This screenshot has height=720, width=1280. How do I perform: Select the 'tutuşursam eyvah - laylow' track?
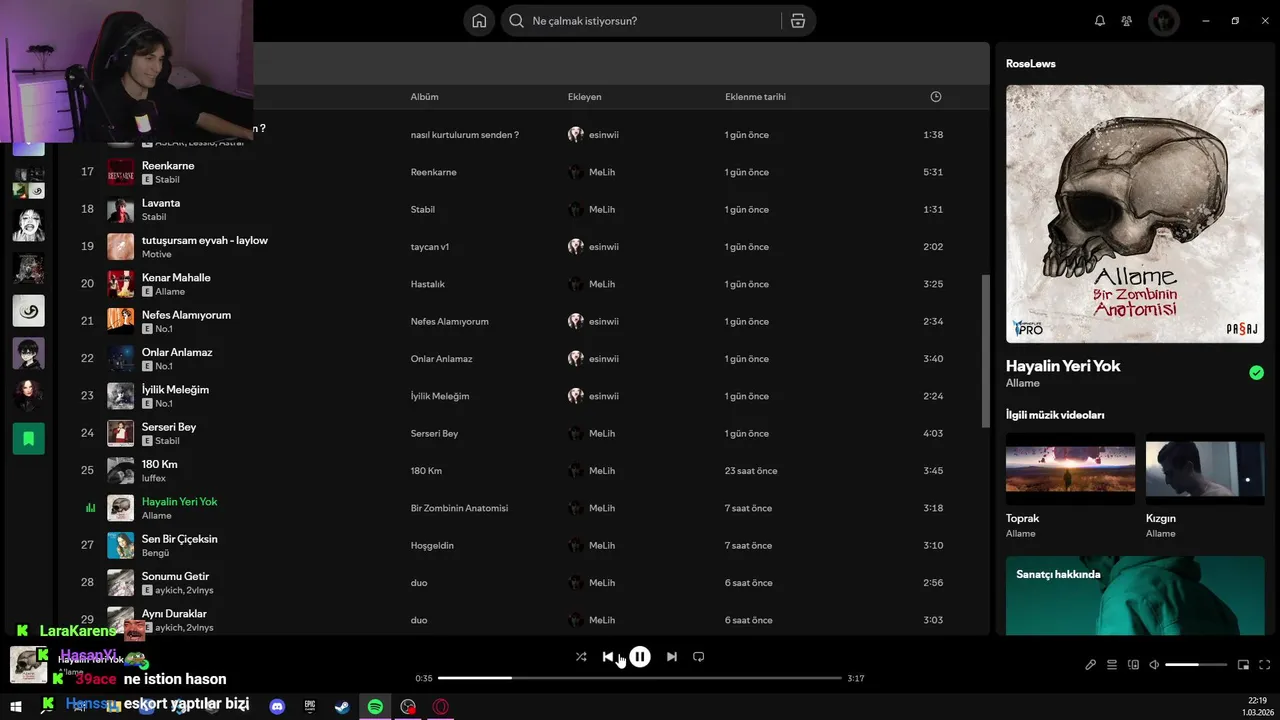click(205, 240)
